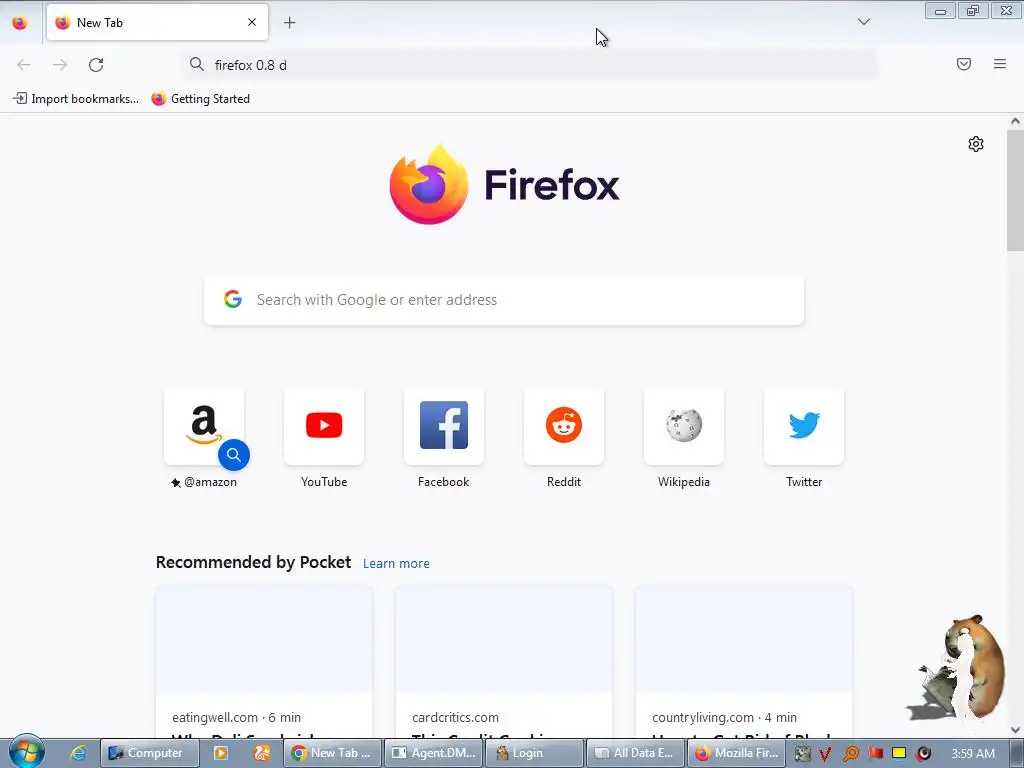1024x768 pixels.
Task: Go forward using the forward arrow
Action: pos(60,65)
